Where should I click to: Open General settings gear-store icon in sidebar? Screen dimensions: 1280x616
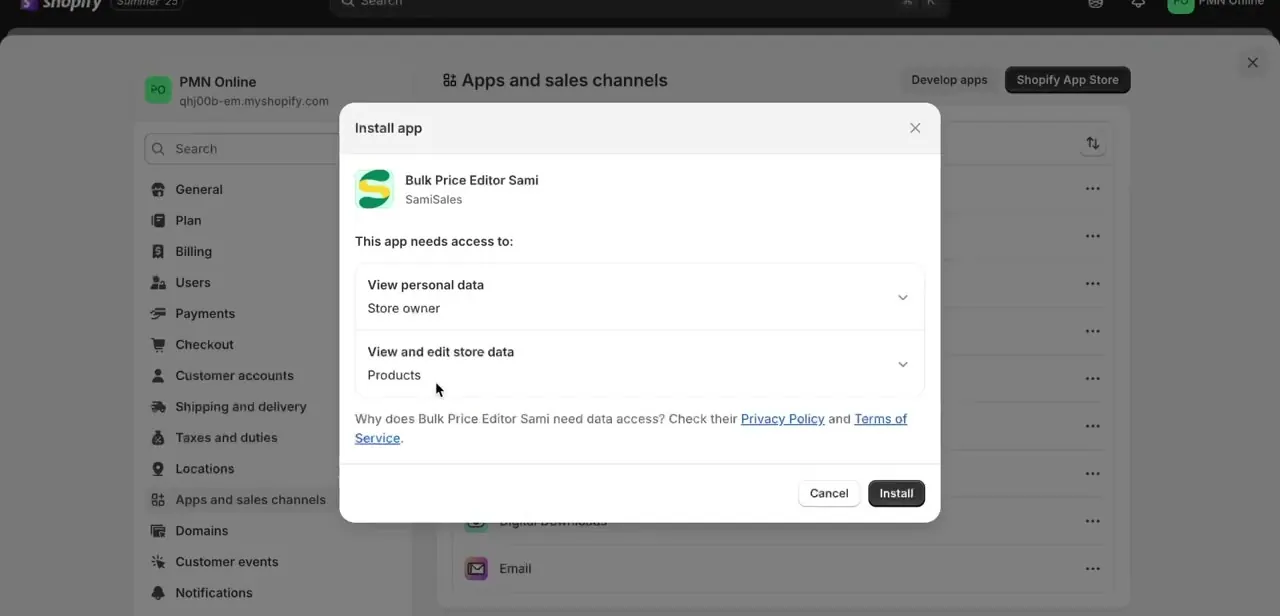(158, 189)
